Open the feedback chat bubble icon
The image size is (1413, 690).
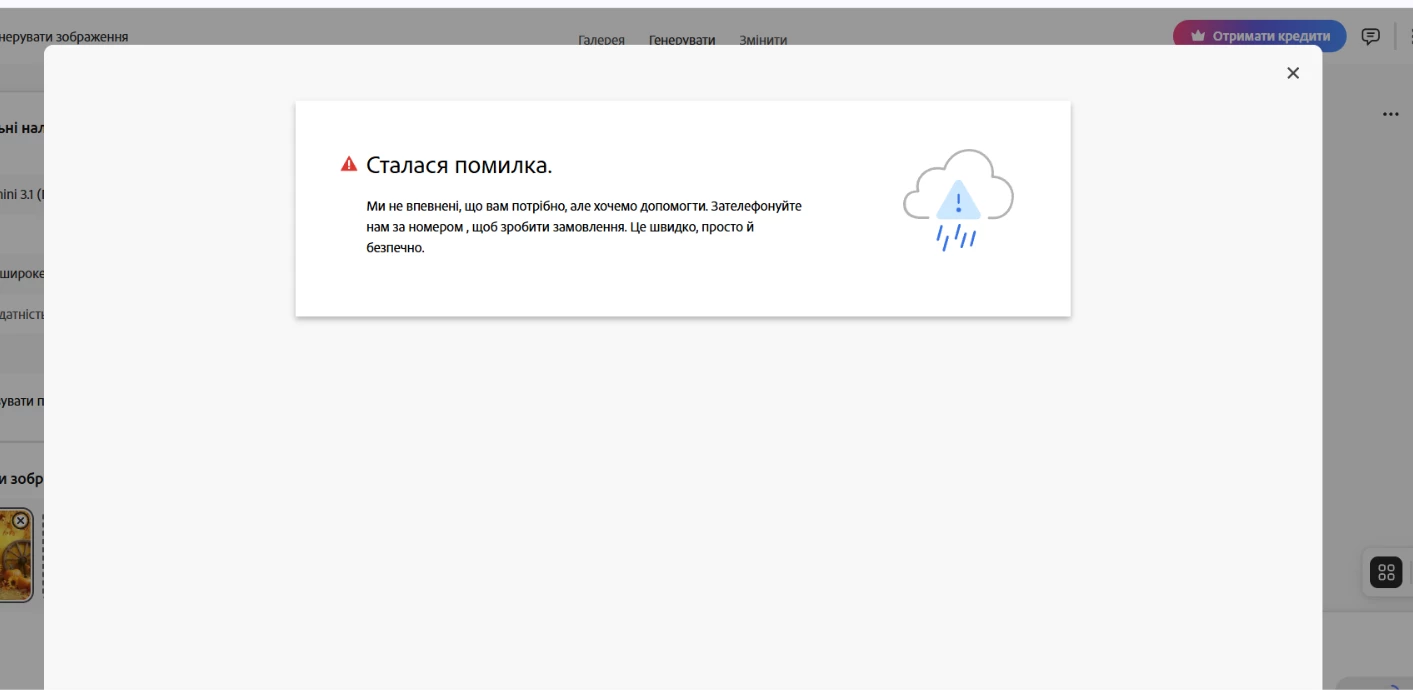point(1371,36)
